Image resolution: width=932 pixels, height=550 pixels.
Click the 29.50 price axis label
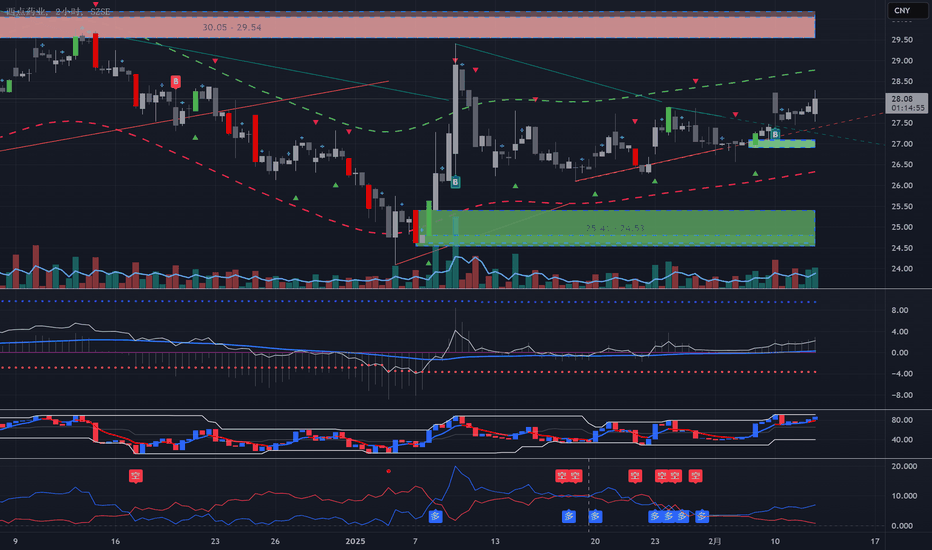[x=902, y=40]
